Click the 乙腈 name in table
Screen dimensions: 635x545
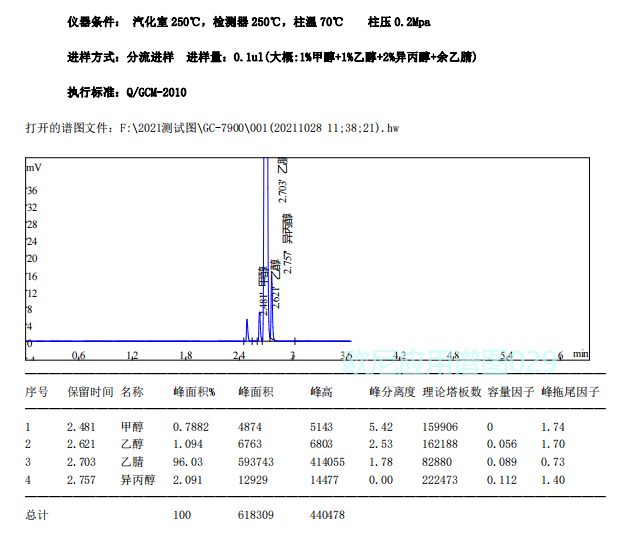[132, 462]
